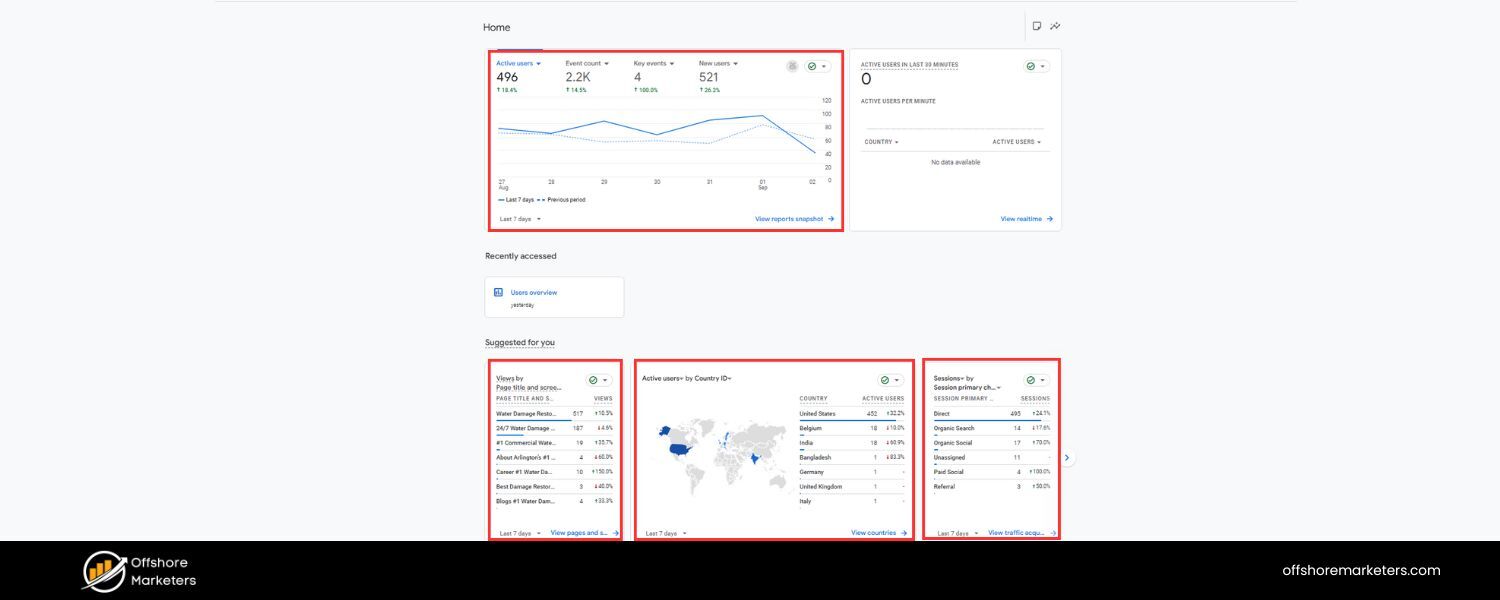Open the Event count metric dropdown
Viewport: 1500px width, 600px height.
[x=605, y=64]
